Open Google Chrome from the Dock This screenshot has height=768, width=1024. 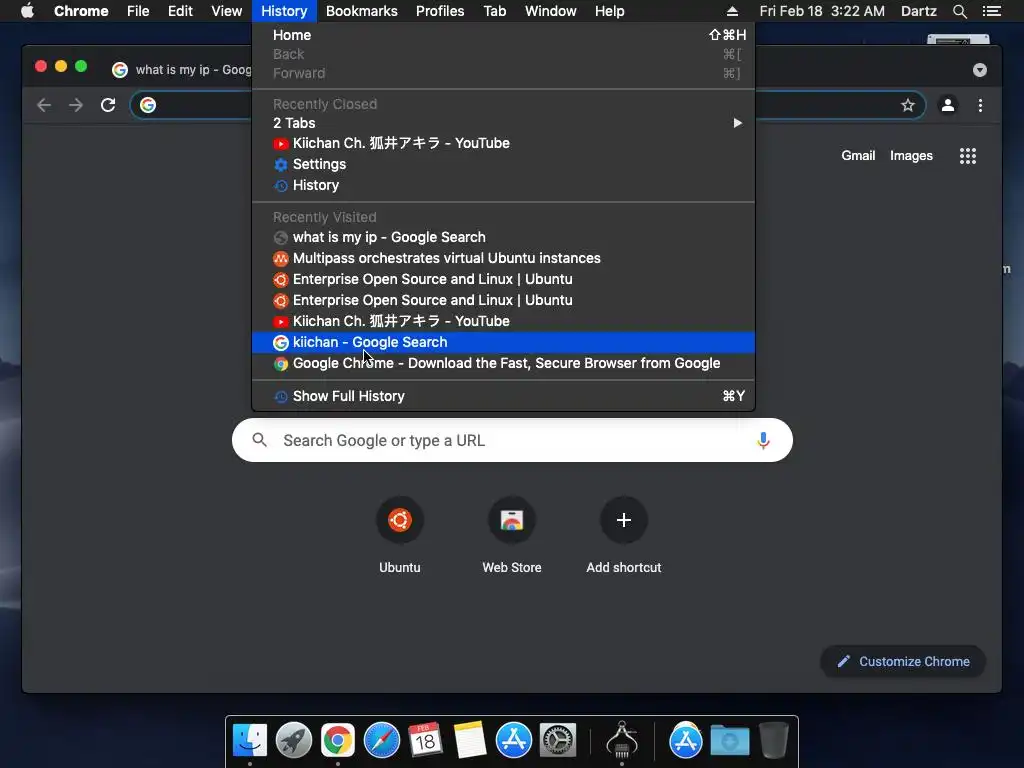point(338,741)
